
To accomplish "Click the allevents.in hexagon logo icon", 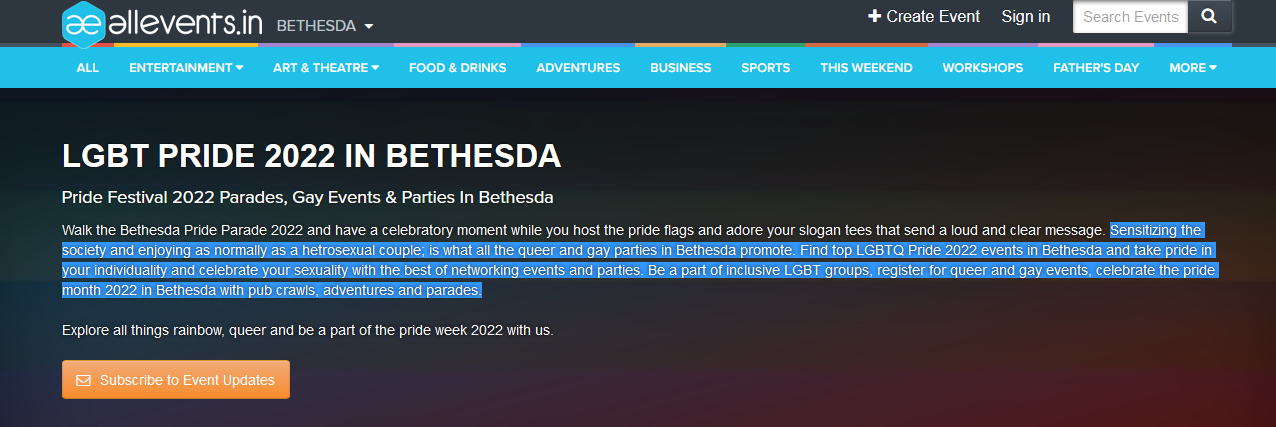I will 84,24.
